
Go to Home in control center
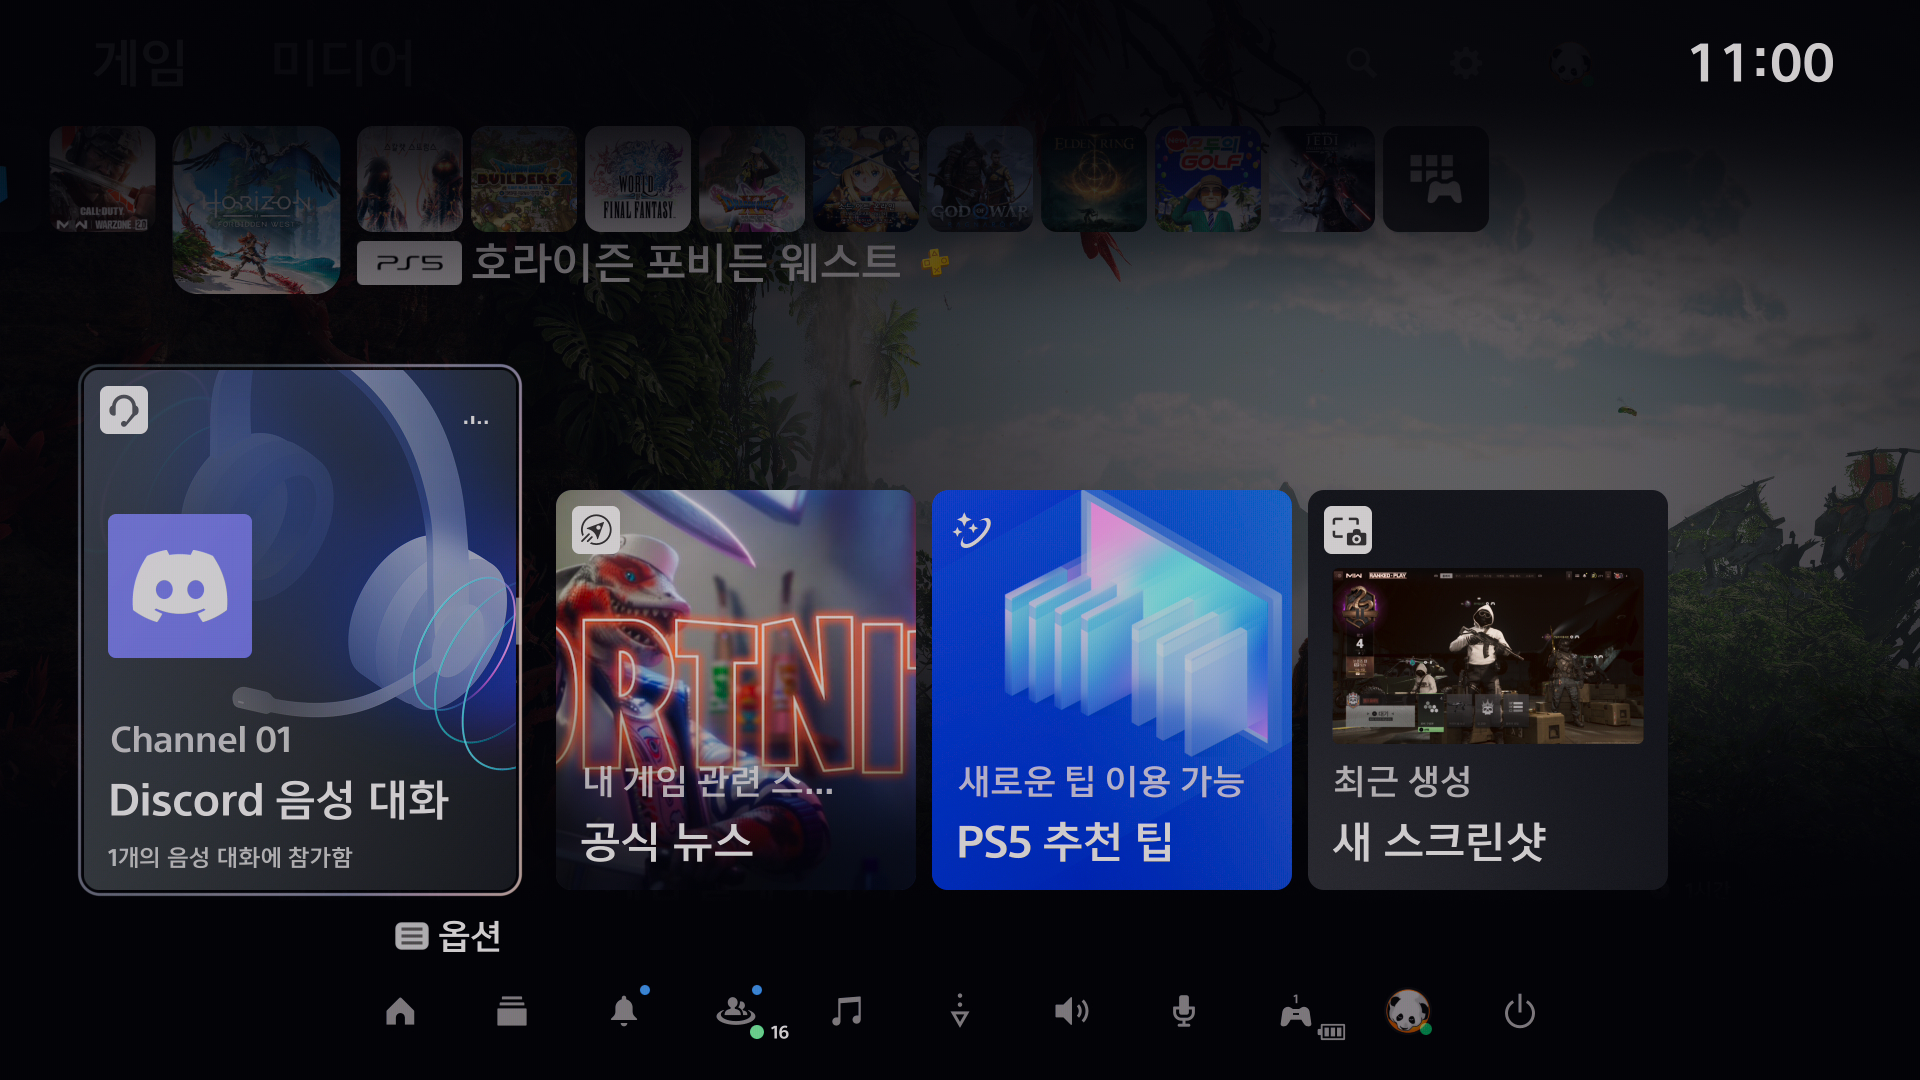click(x=400, y=1012)
